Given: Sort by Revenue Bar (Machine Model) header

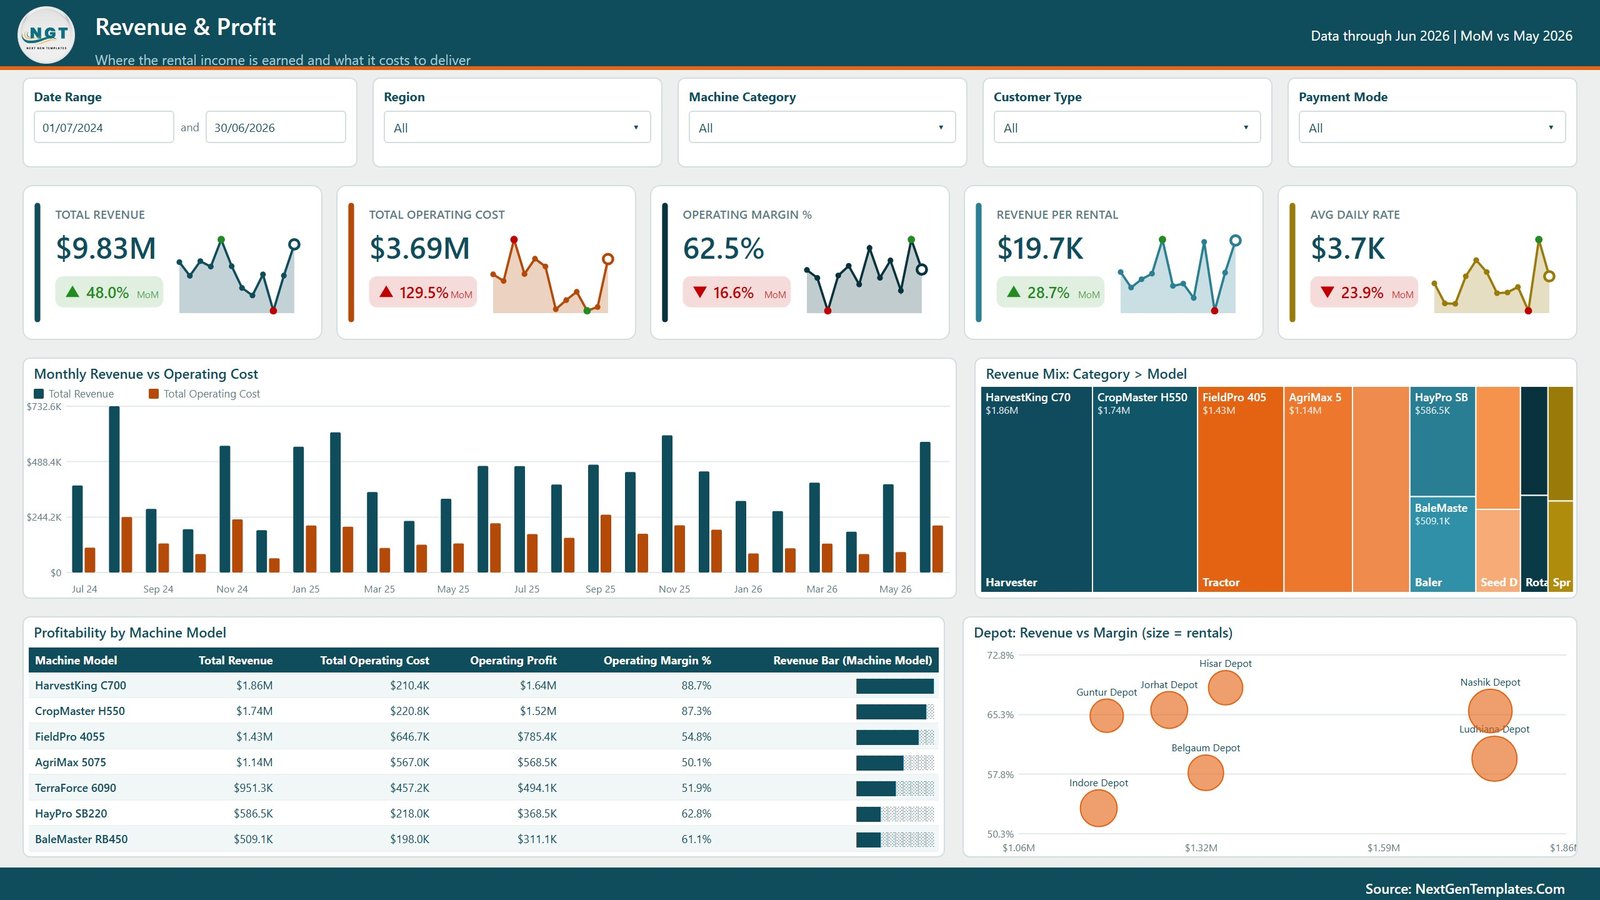Looking at the screenshot, I should click(852, 660).
